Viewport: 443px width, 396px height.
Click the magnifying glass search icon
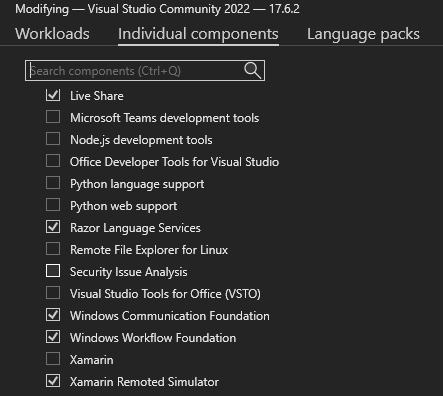pyautogui.click(x=252, y=70)
